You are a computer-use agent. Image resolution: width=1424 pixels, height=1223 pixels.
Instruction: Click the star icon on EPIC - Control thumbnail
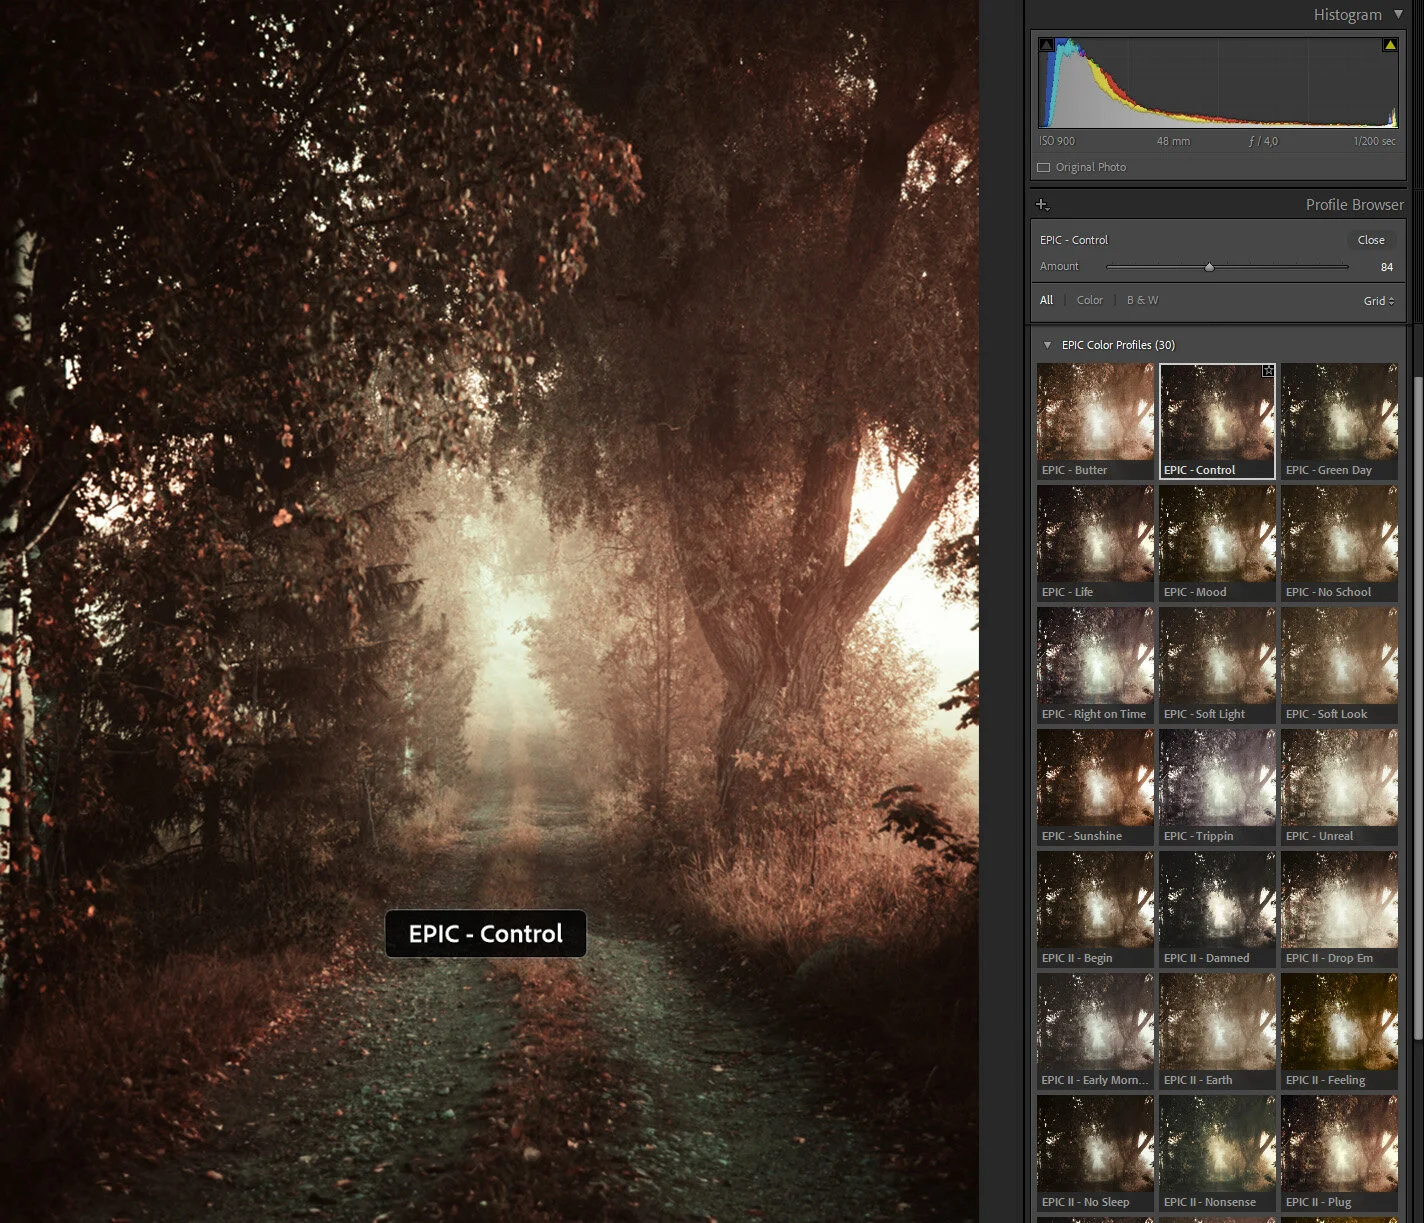pyautogui.click(x=1267, y=370)
